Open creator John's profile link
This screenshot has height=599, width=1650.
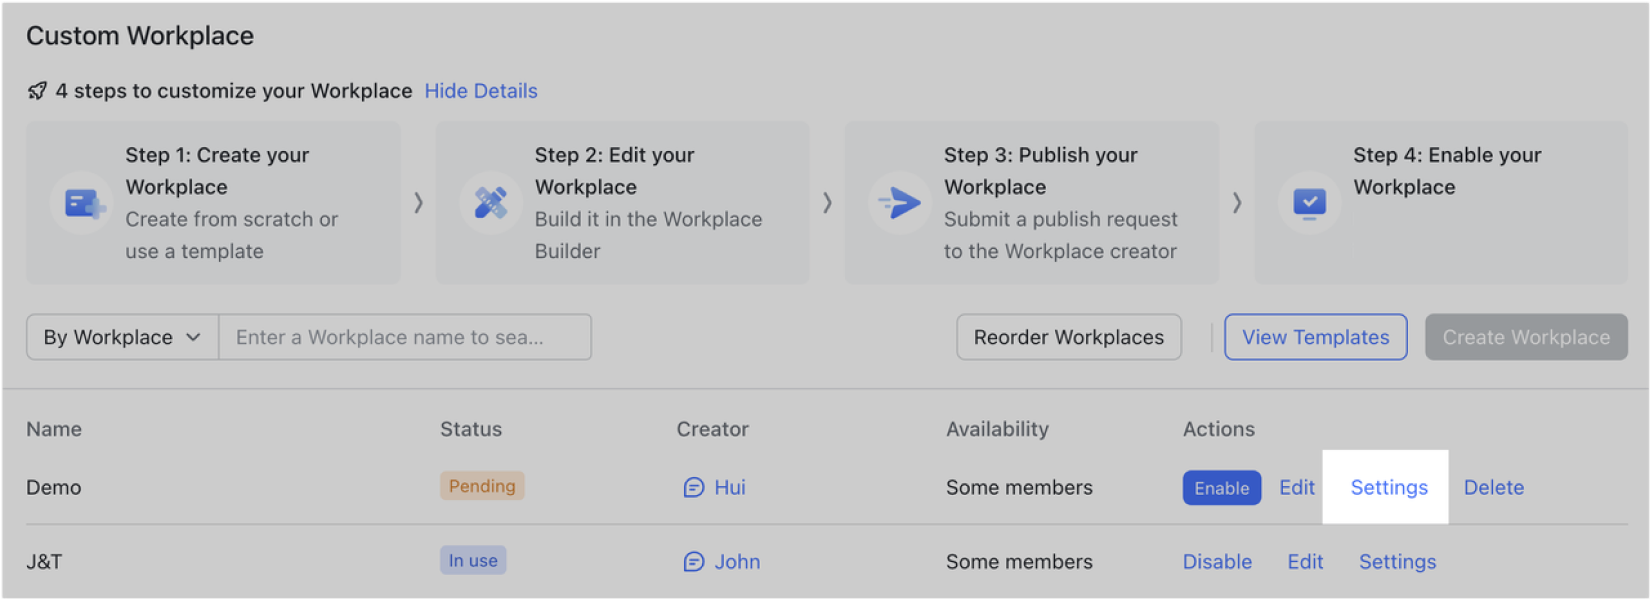tap(737, 562)
